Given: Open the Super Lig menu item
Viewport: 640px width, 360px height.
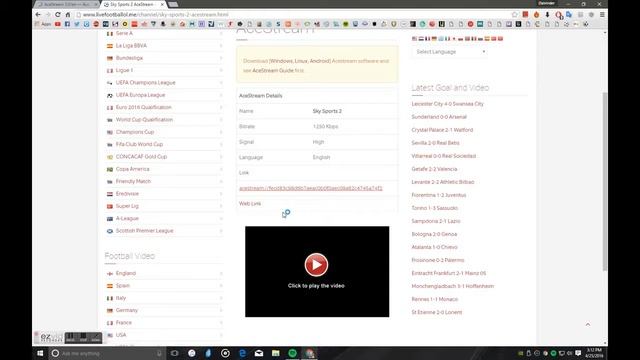Looking at the screenshot, I should tap(127, 206).
